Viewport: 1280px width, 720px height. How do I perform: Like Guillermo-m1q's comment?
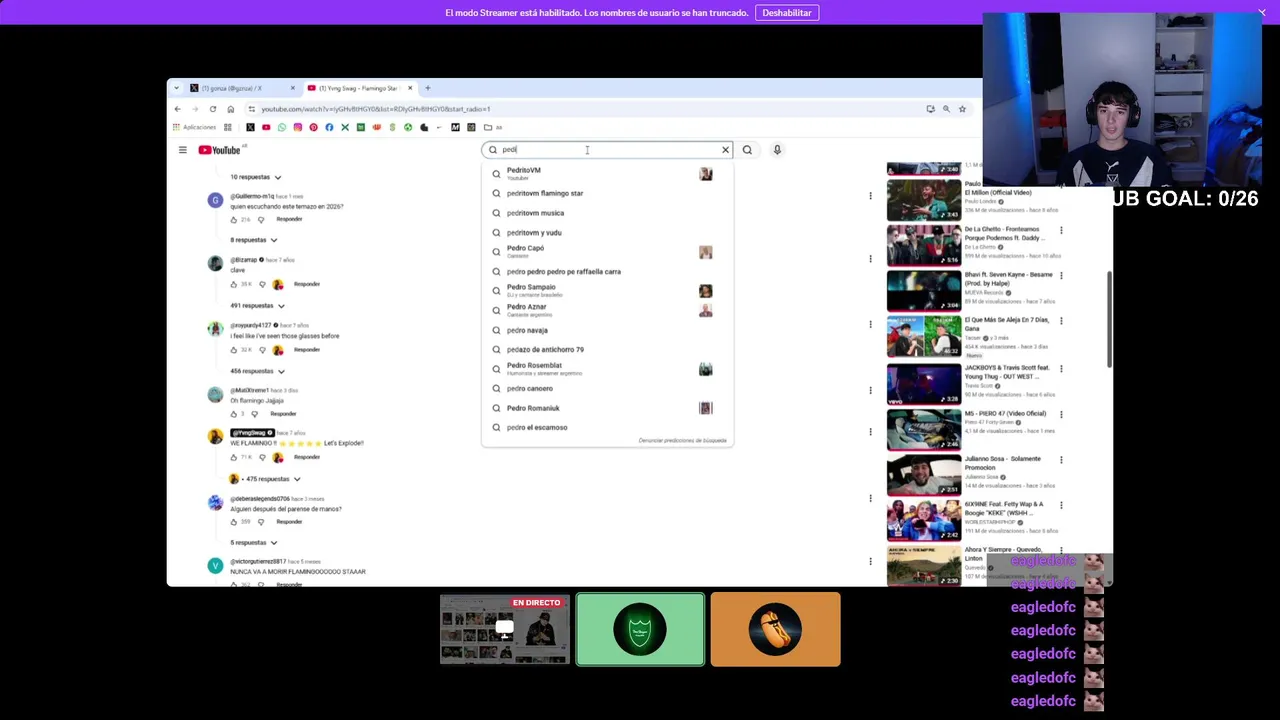pos(234,219)
